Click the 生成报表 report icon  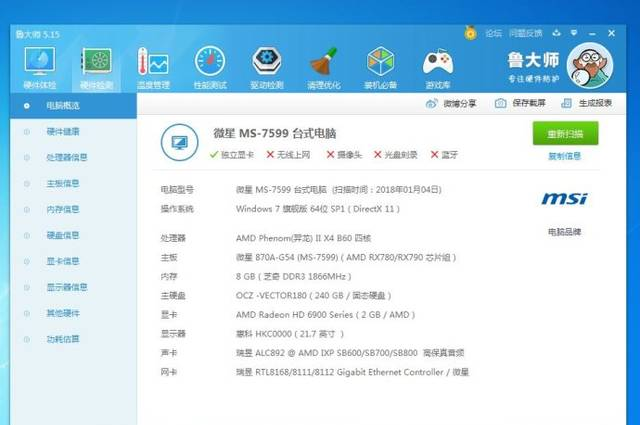(x=566, y=103)
